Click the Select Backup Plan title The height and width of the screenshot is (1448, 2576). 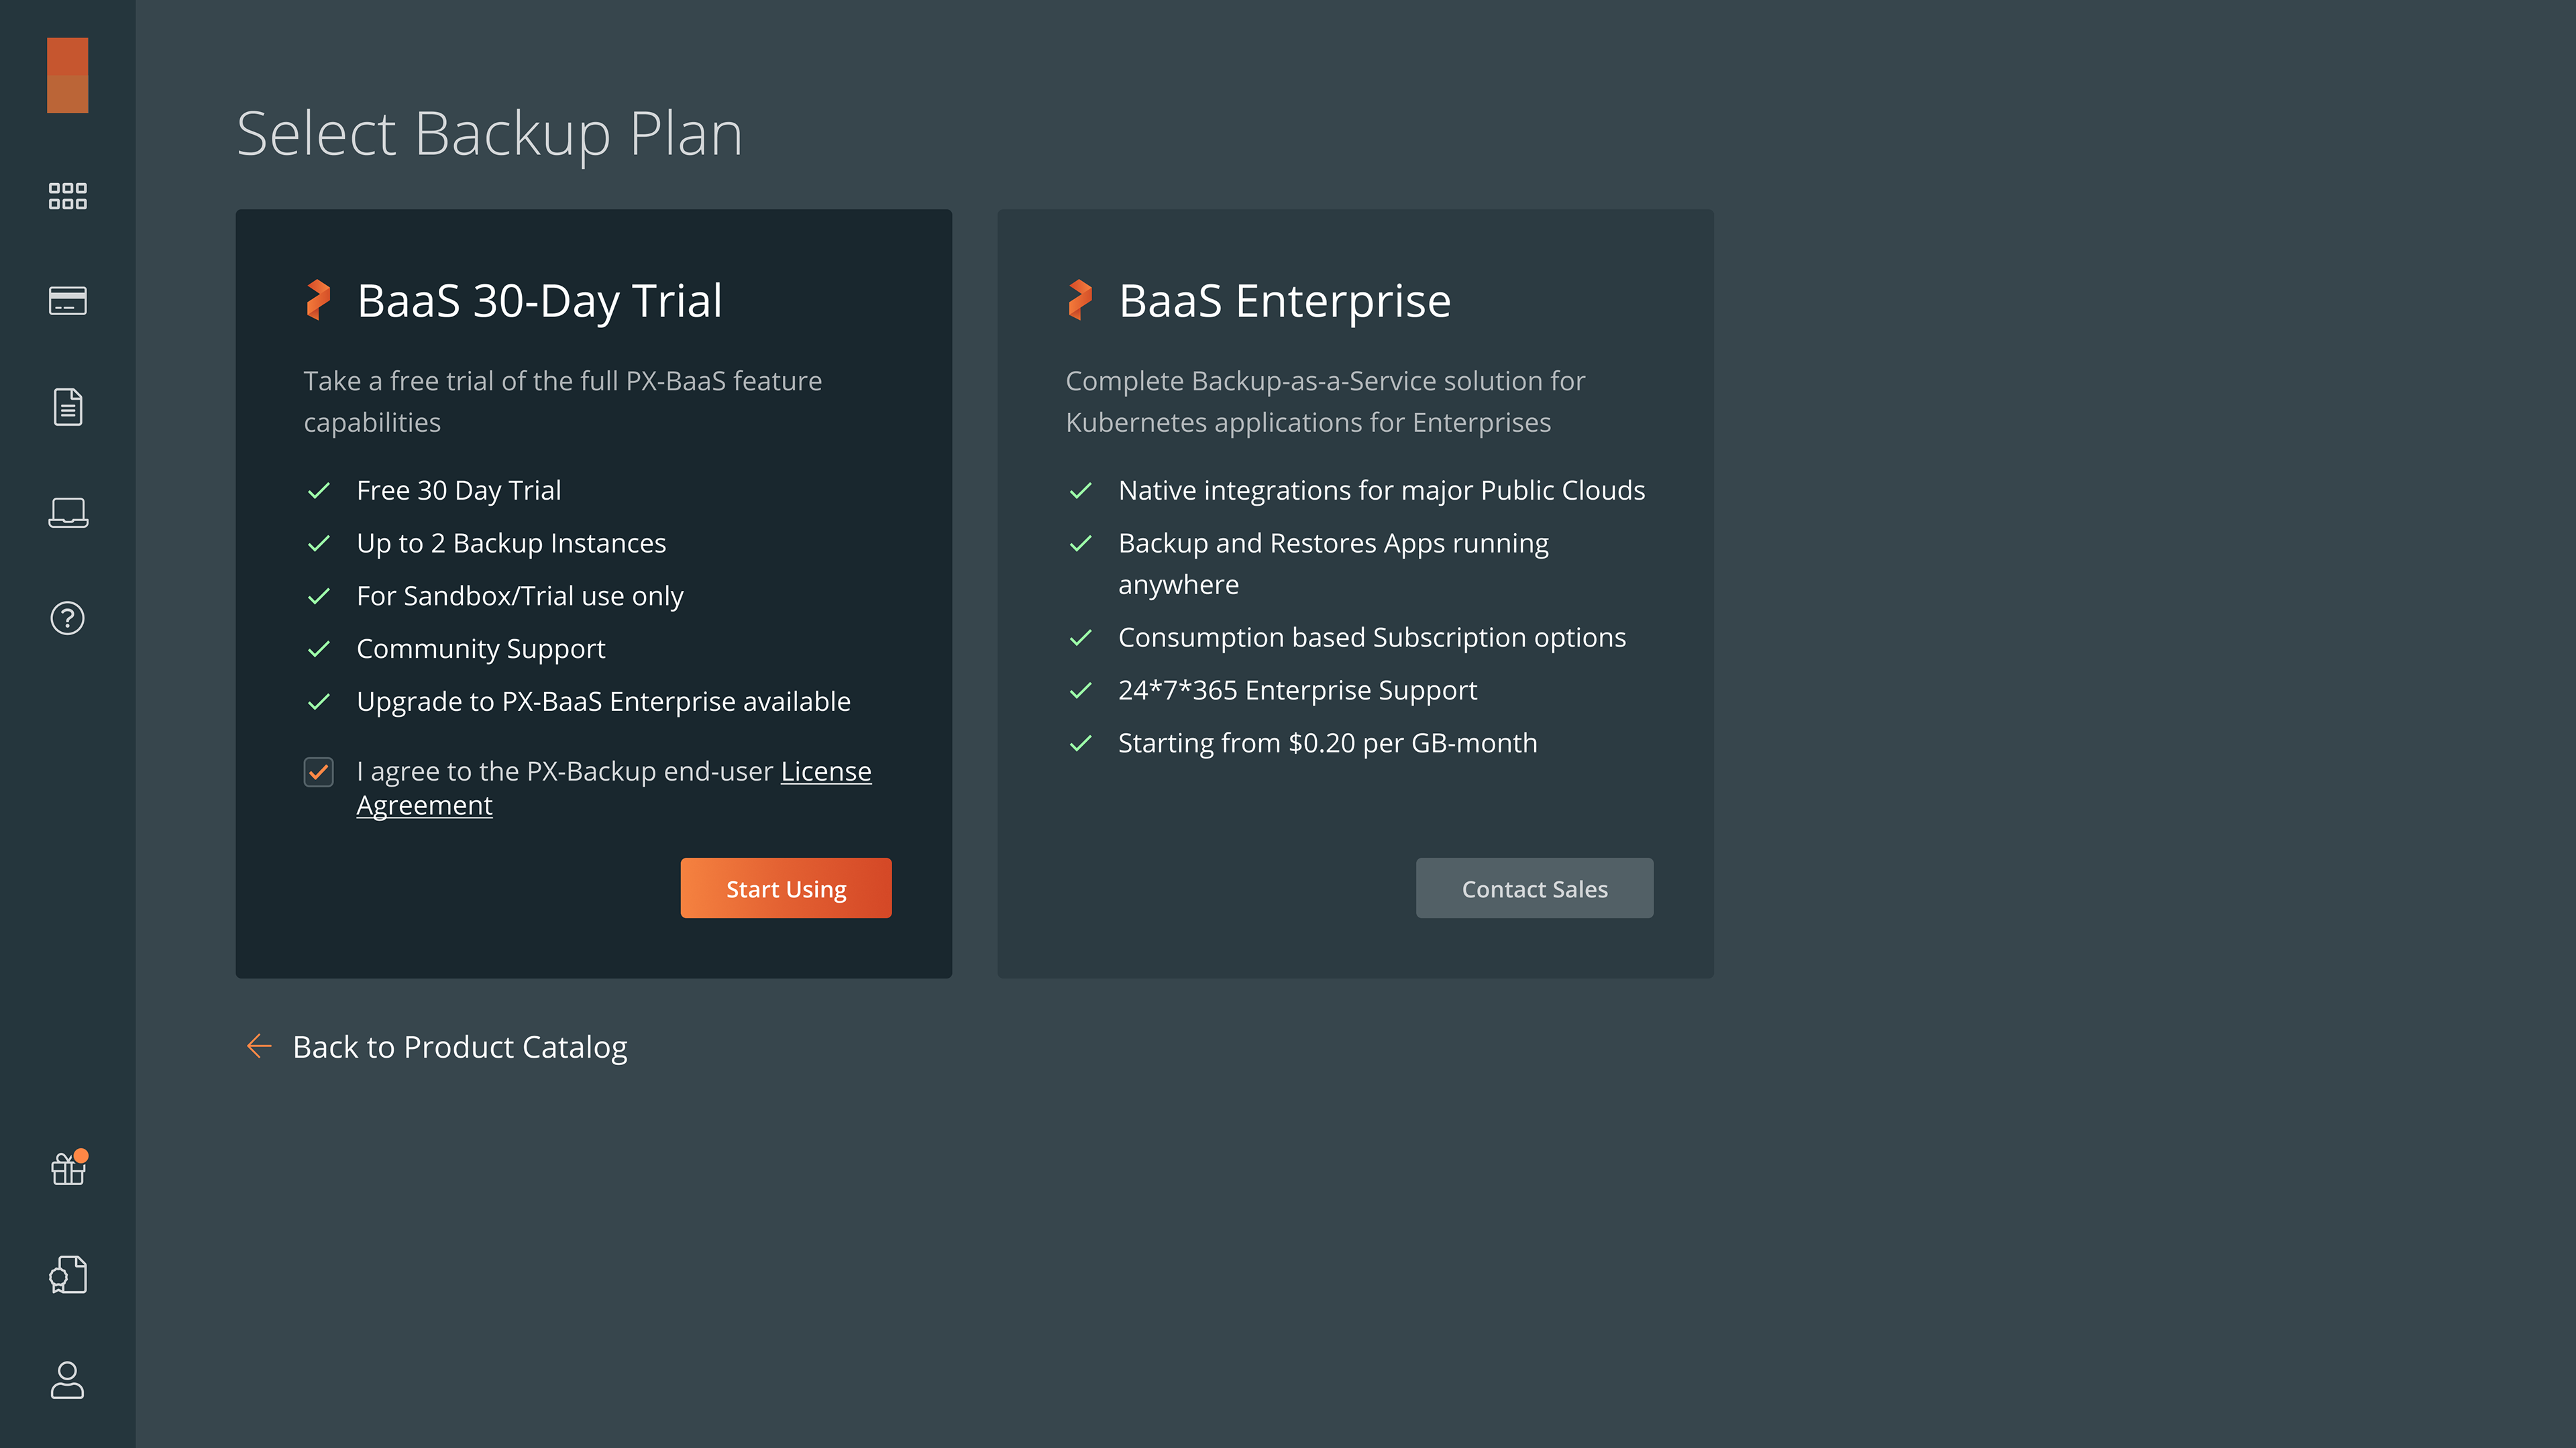[x=489, y=134]
